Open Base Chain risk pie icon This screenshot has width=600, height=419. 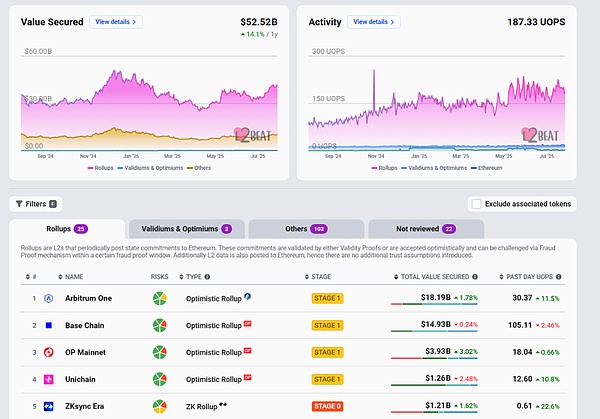[159, 325]
